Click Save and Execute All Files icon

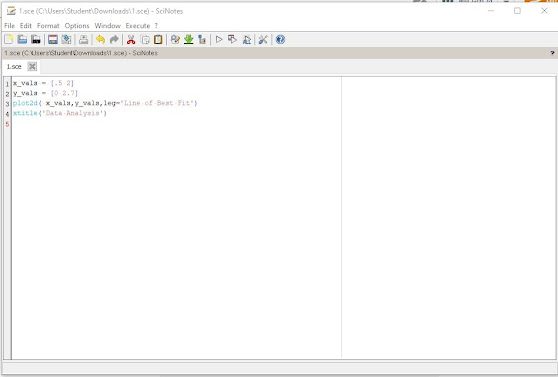click(x=246, y=40)
